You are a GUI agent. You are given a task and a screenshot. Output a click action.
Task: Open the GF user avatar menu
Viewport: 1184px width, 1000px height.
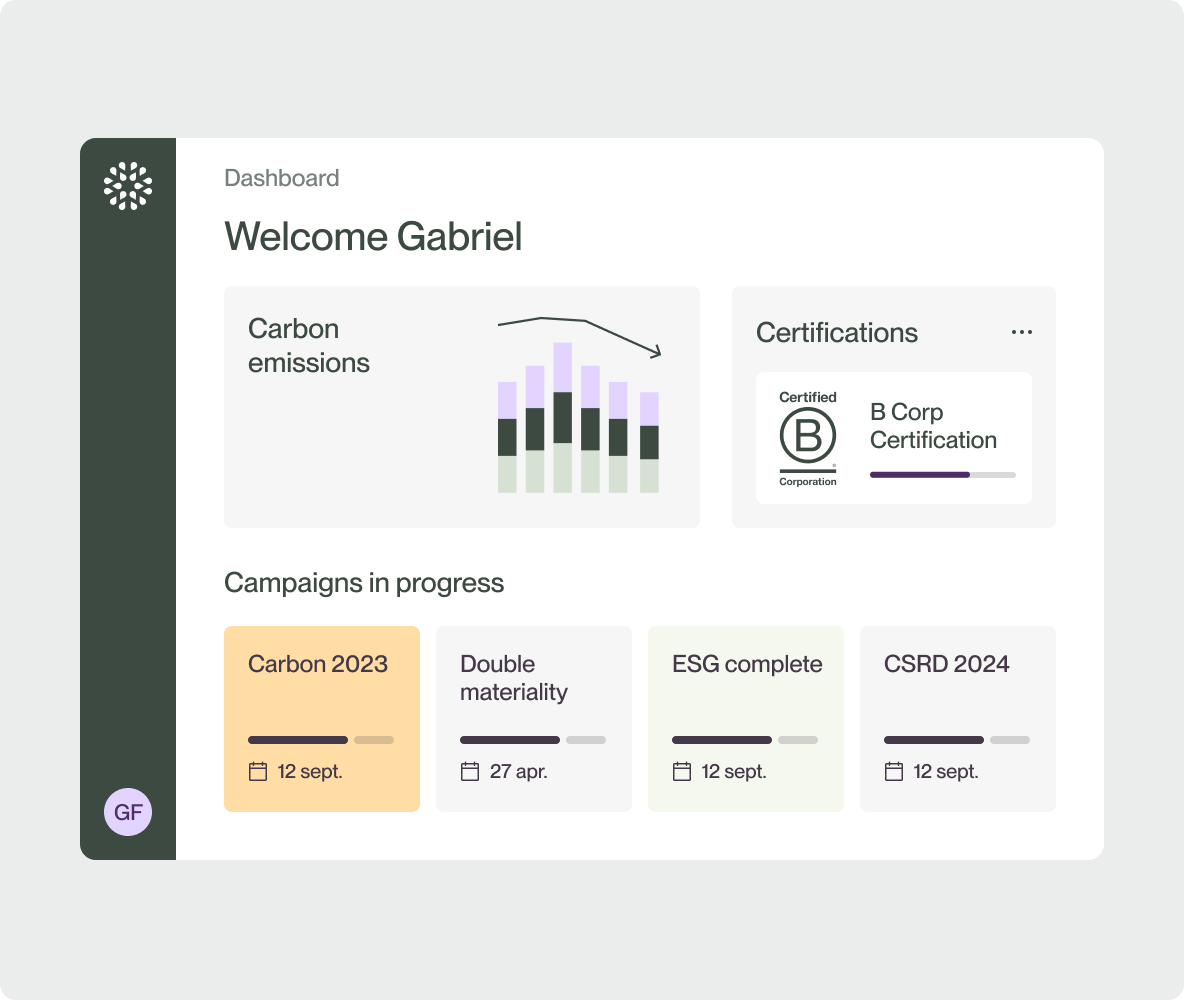coord(128,812)
